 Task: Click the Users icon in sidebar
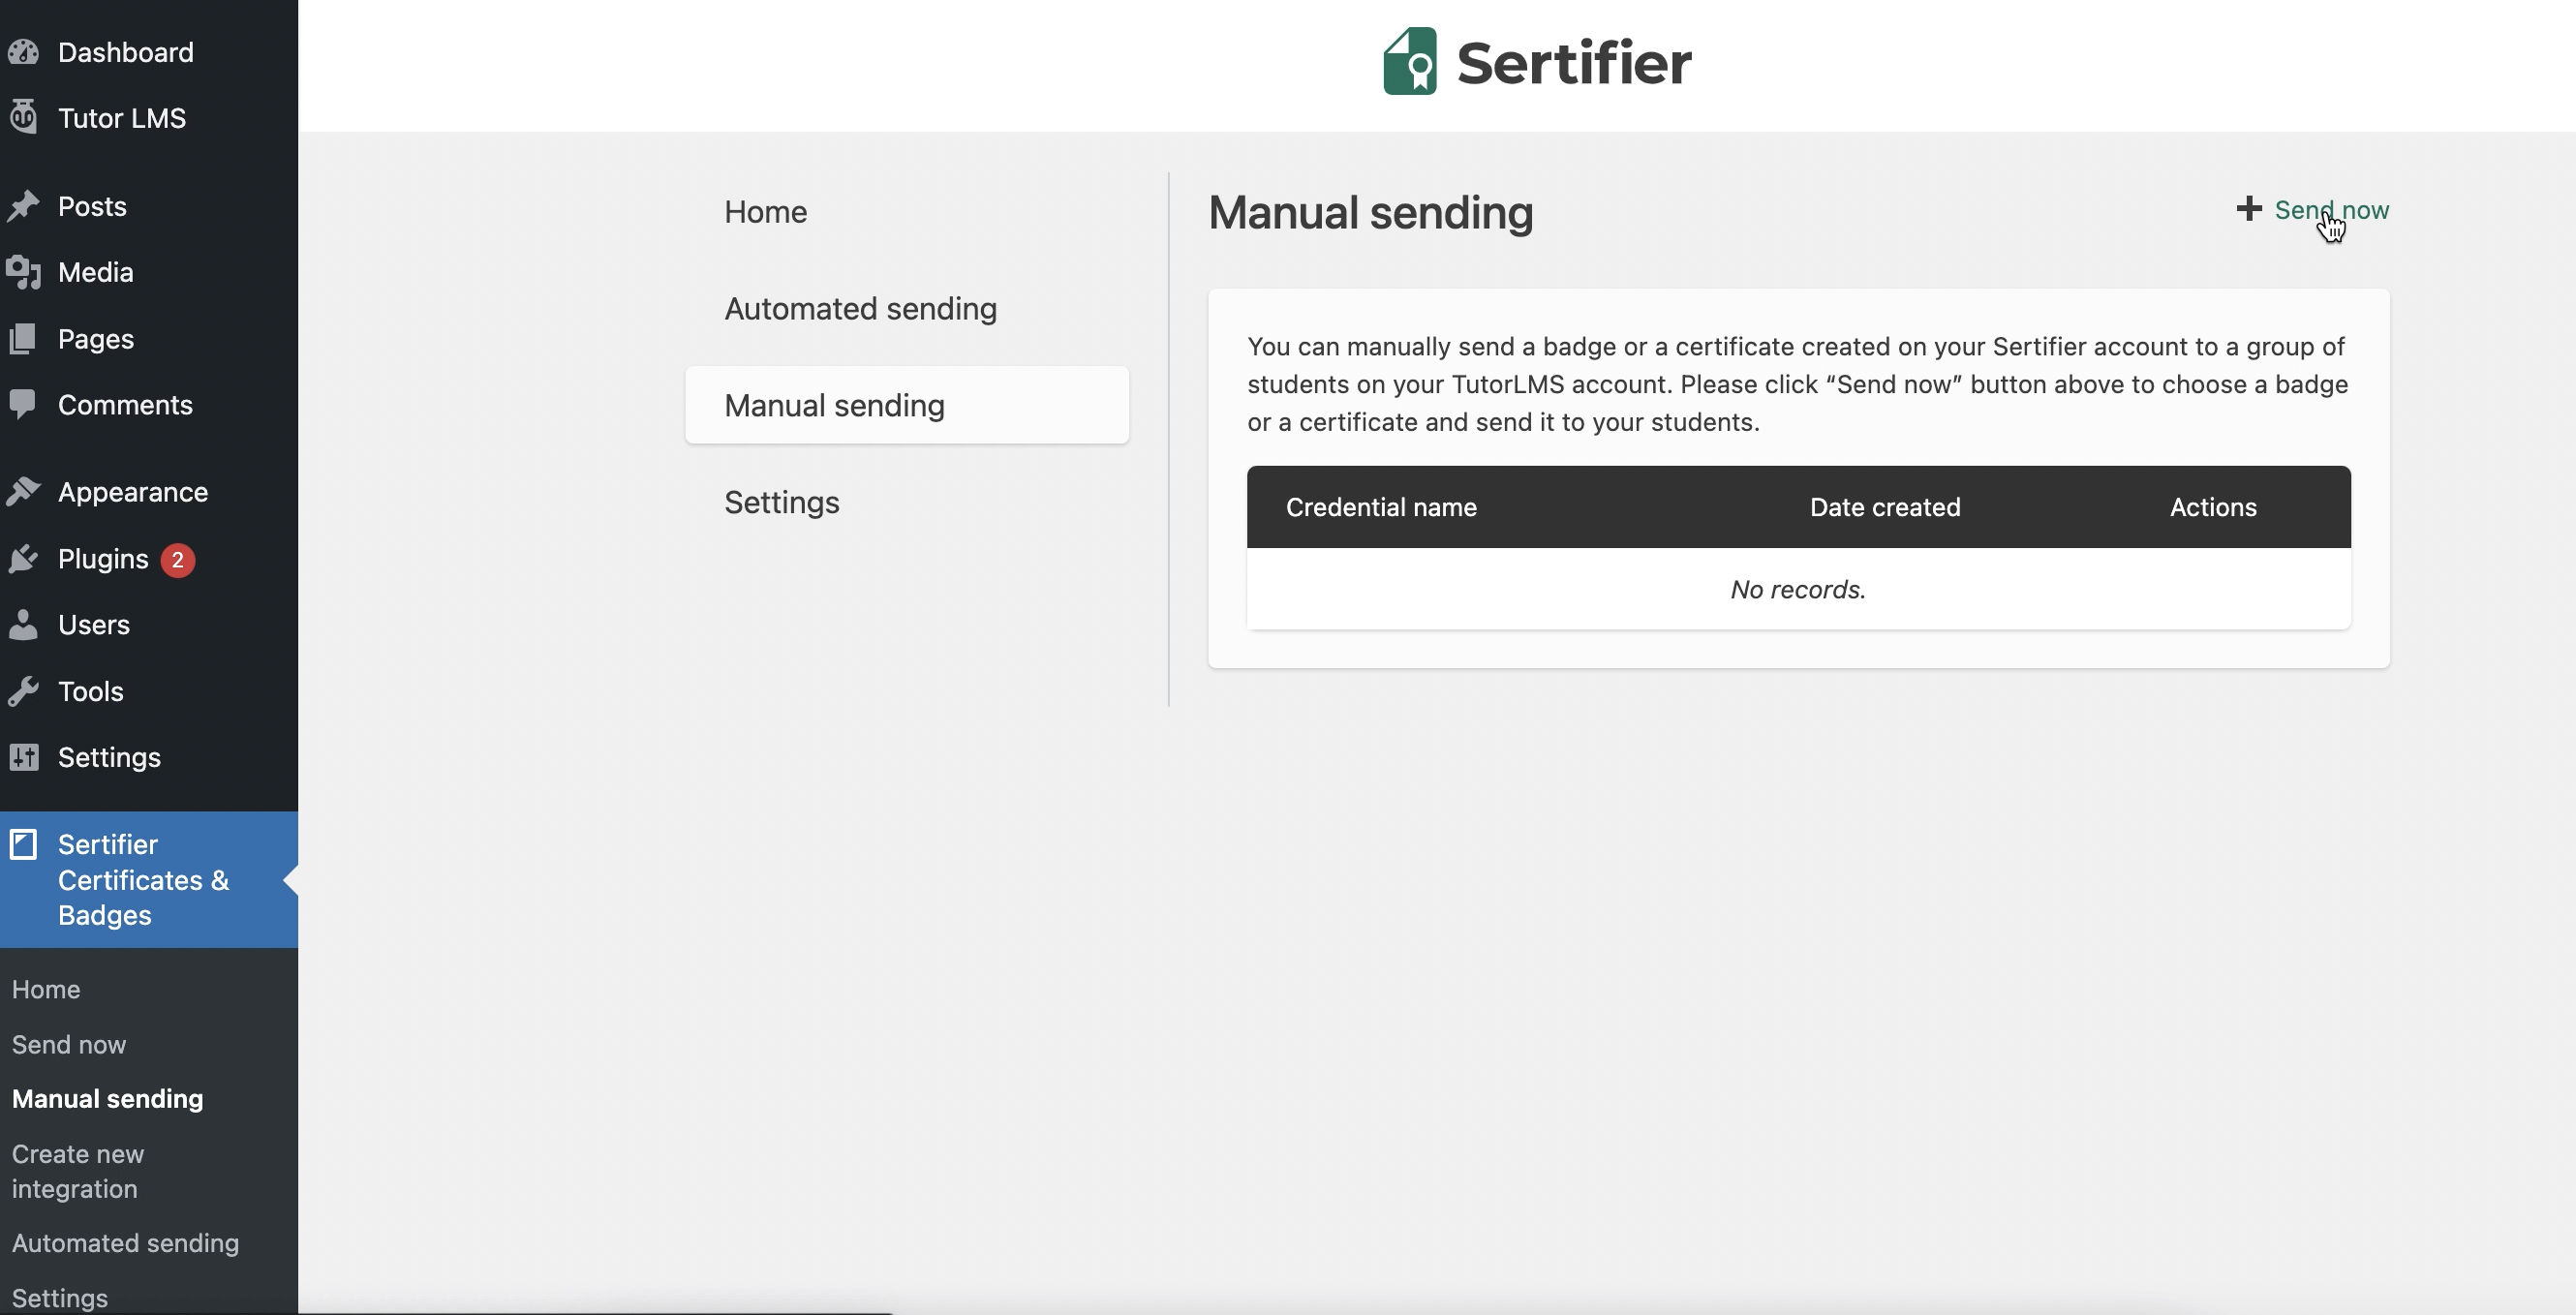point(22,624)
